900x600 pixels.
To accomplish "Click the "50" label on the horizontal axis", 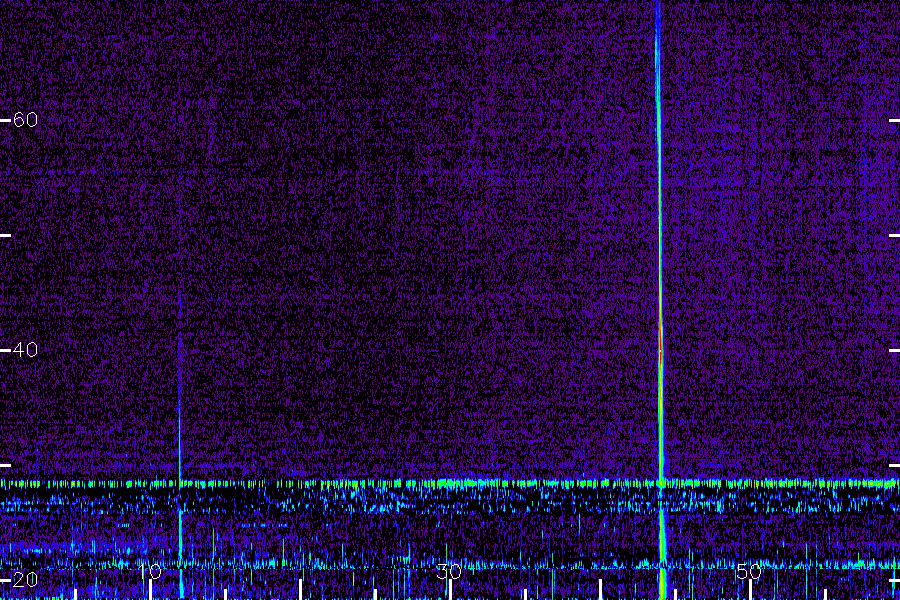I will click(749, 571).
